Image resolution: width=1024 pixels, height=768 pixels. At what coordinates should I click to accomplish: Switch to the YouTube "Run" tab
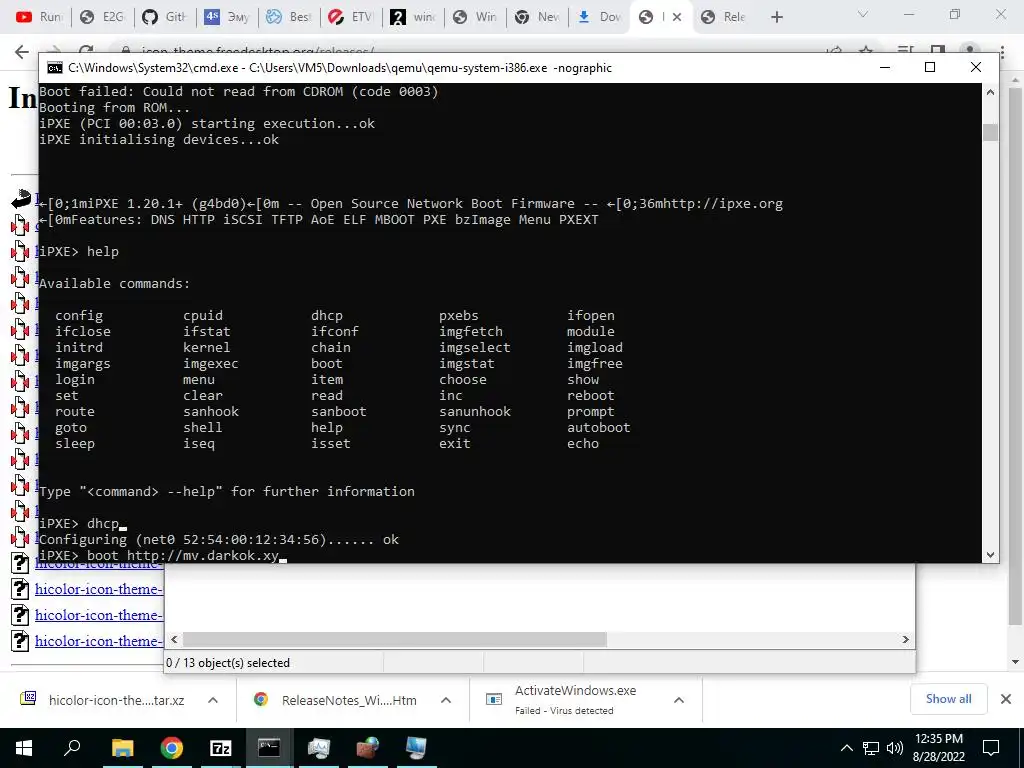(x=39, y=17)
